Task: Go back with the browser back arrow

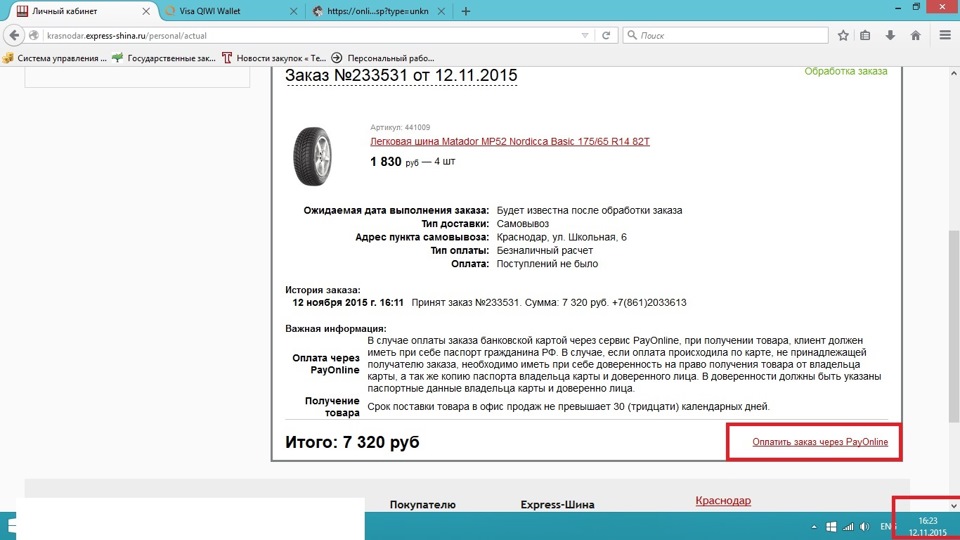Action: click(x=14, y=36)
